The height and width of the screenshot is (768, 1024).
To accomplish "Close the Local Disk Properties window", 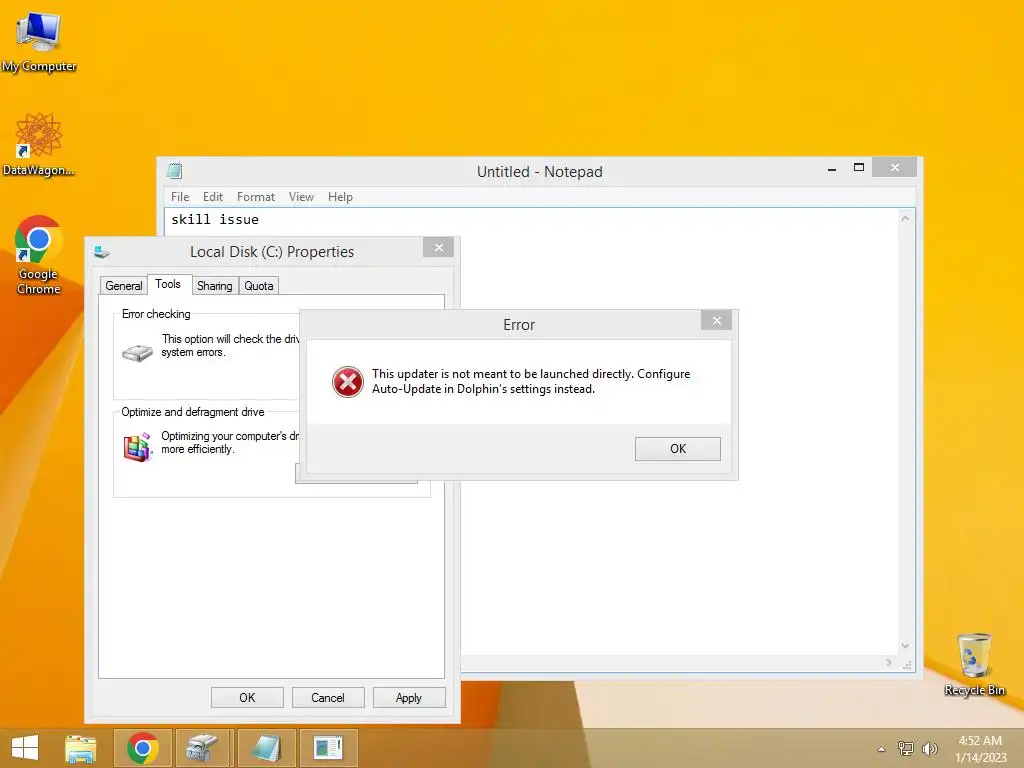I will pyautogui.click(x=439, y=248).
